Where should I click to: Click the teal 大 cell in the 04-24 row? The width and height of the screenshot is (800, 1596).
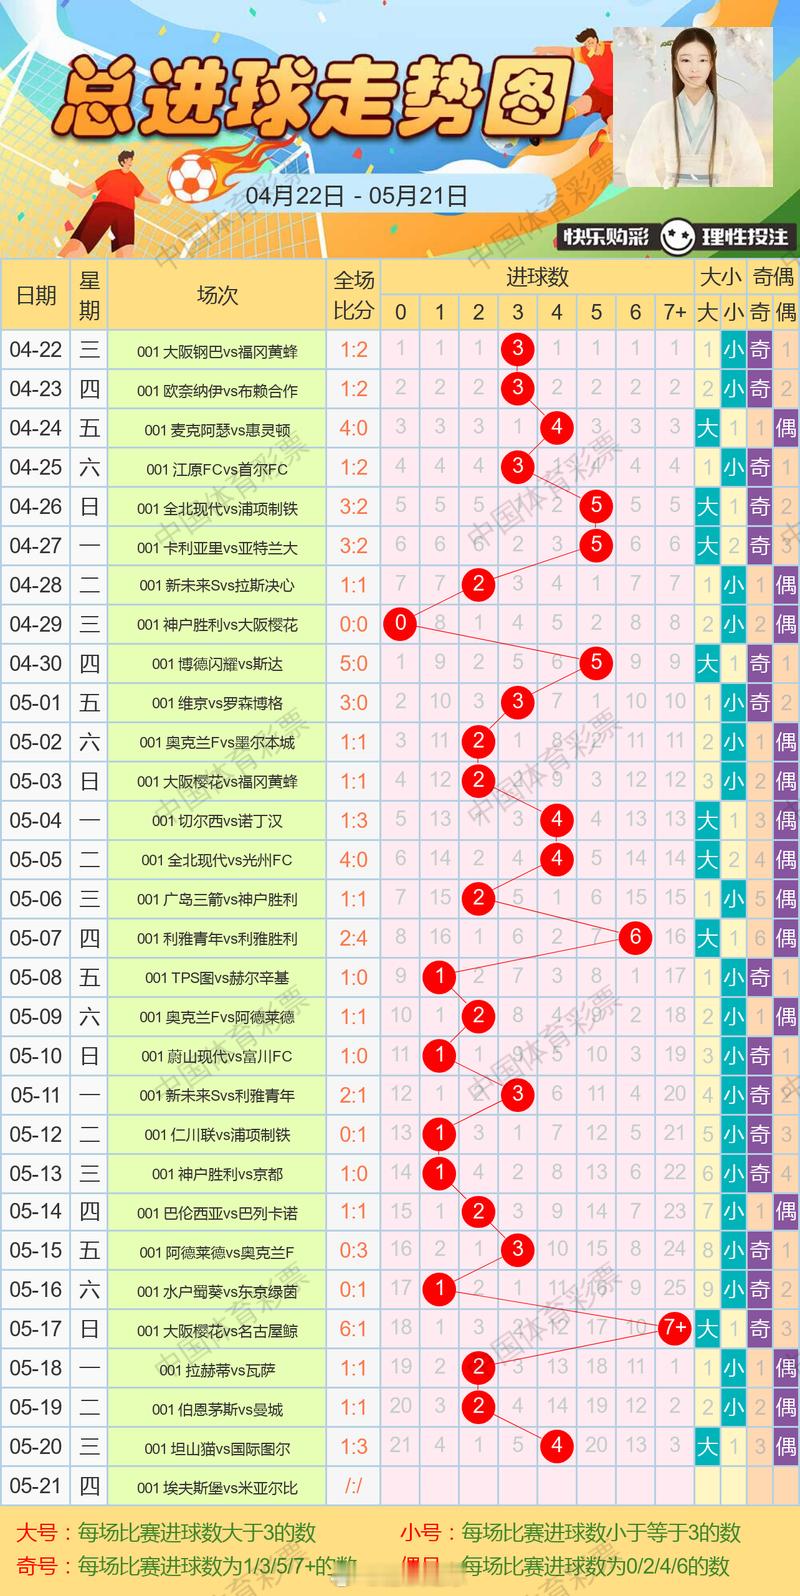(708, 428)
